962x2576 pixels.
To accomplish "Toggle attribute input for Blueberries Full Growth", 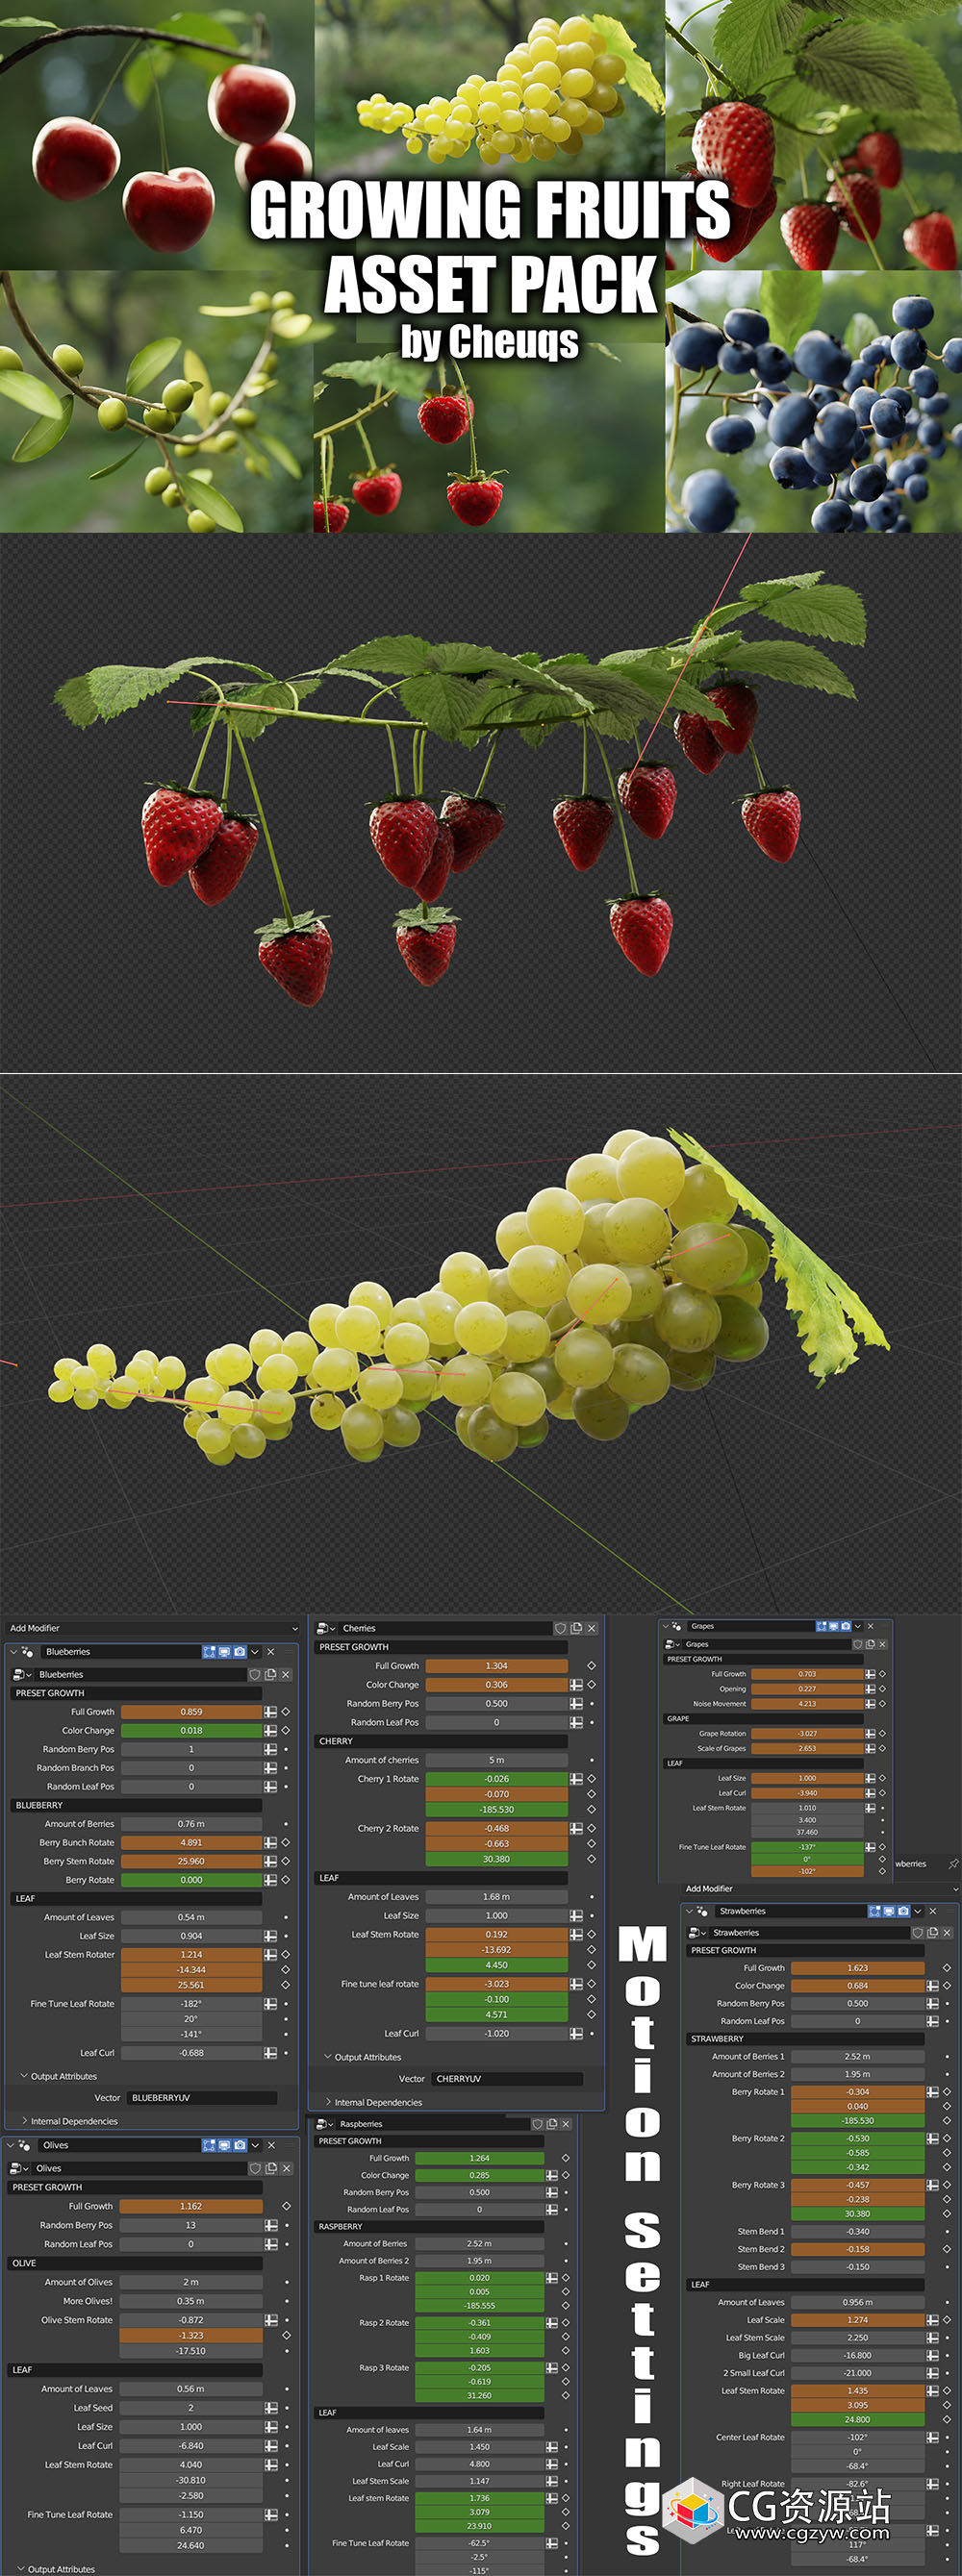I will [x=270, y=1712].
